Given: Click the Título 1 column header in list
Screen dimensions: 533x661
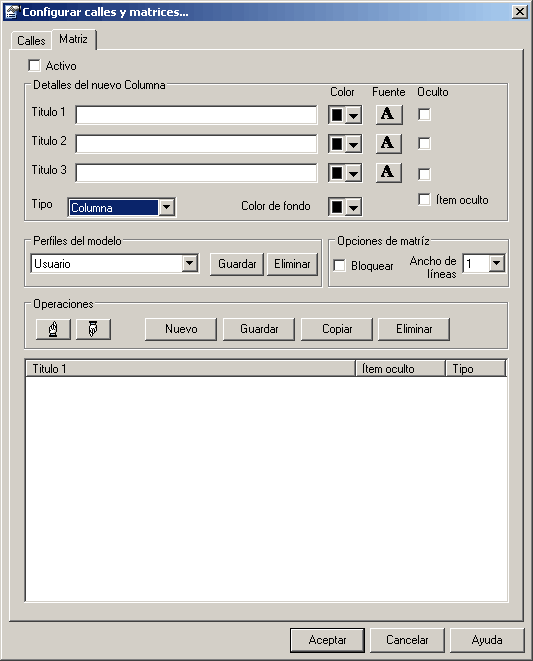Looking at the screenshot, I should click(191, 368).
